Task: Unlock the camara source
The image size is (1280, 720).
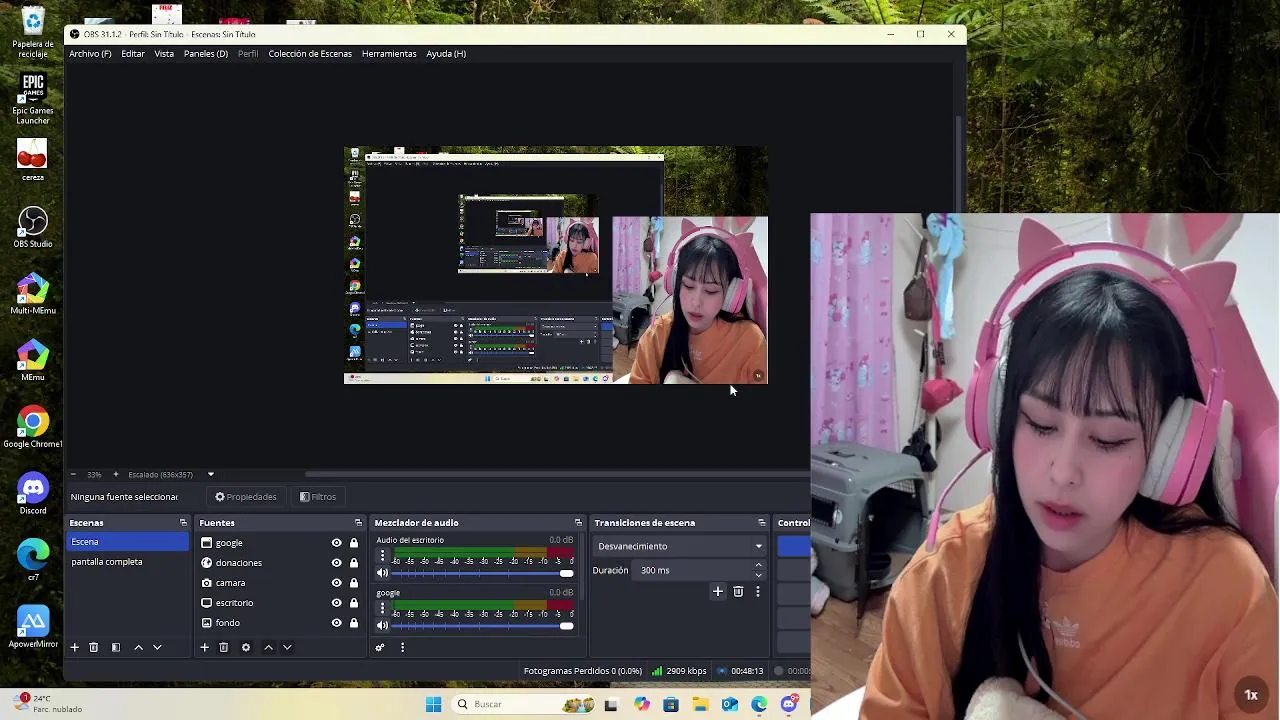Action: 354,583
